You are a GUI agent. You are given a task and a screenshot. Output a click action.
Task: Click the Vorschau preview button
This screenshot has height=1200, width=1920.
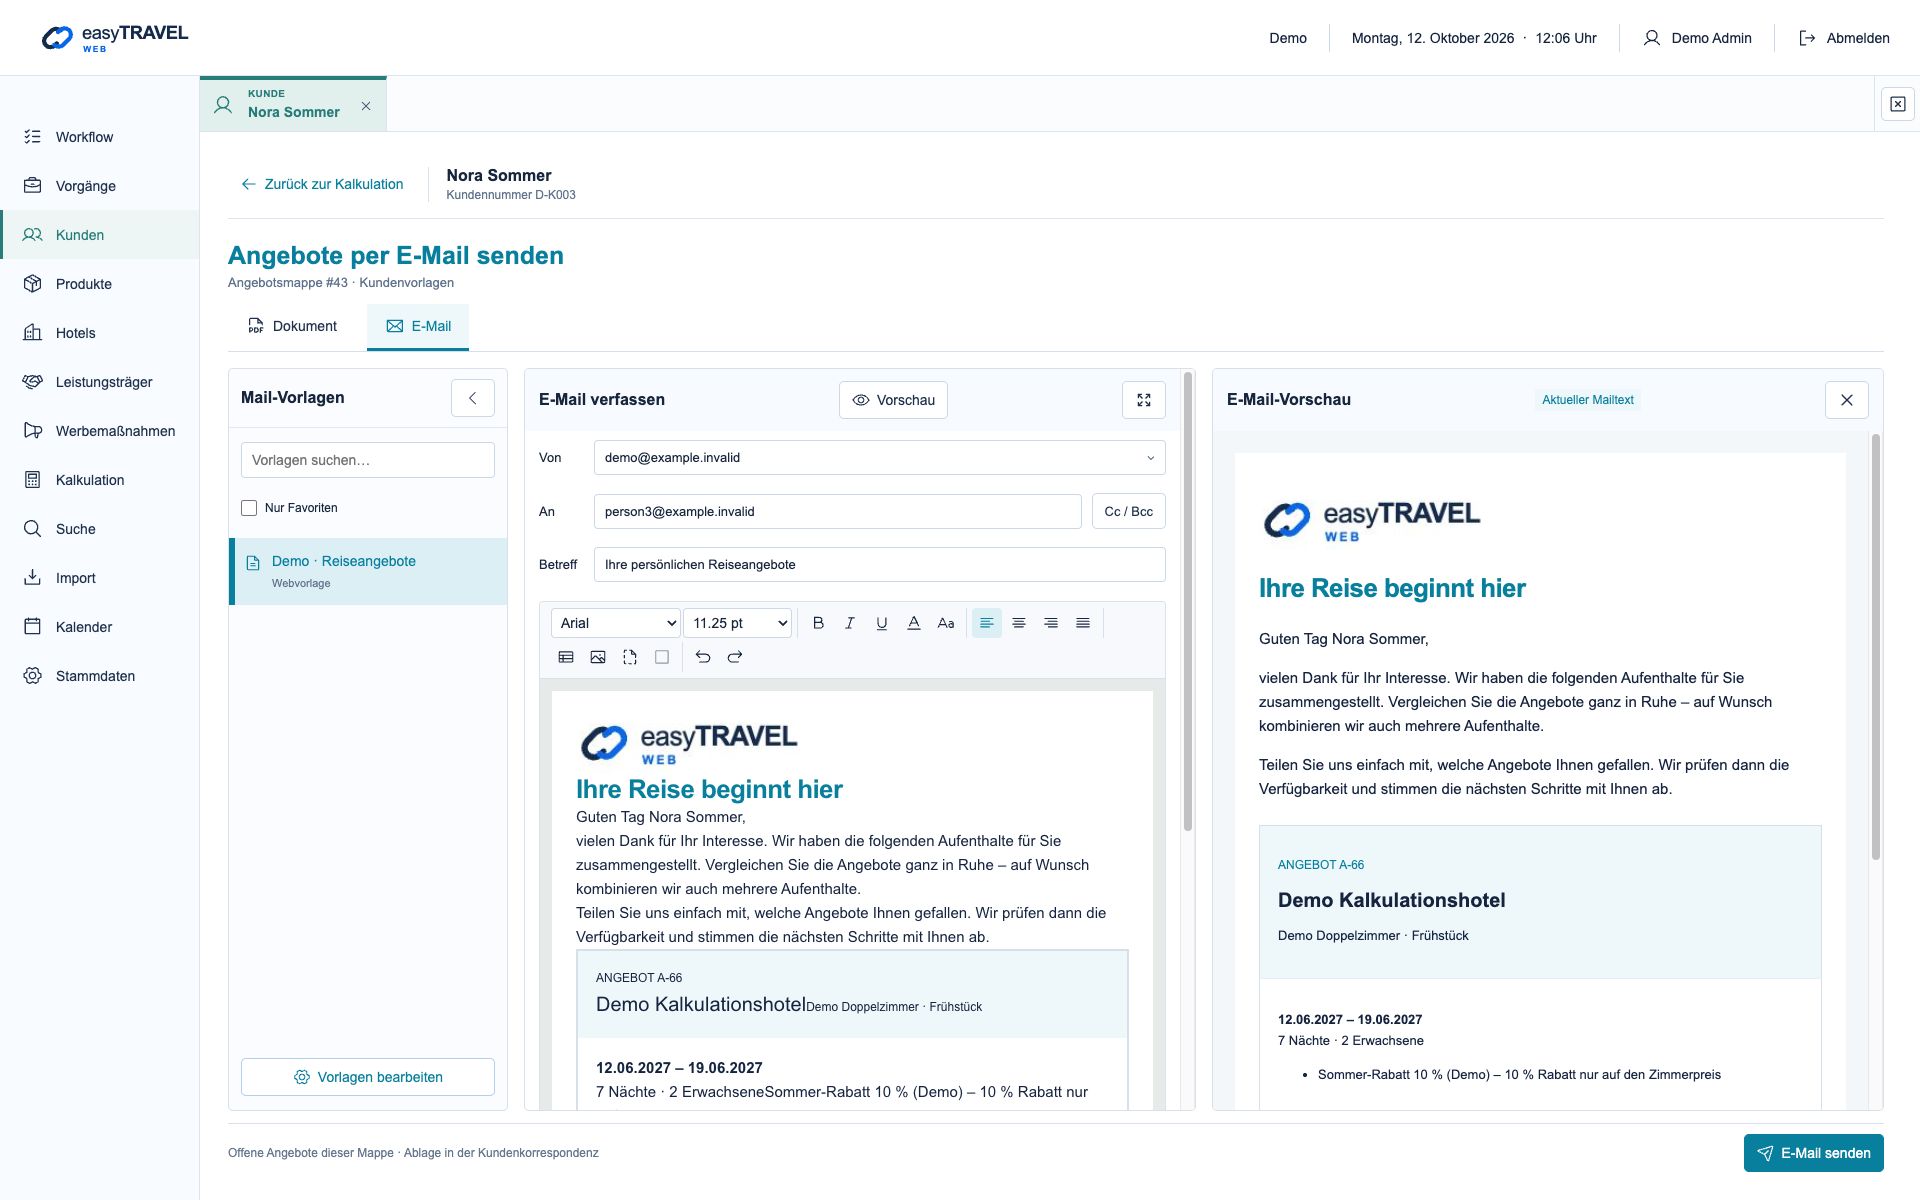[893, 400]
